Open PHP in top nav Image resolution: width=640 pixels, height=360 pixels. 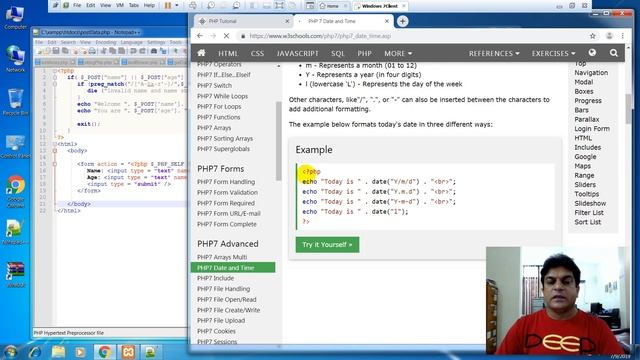click(364, 53)
